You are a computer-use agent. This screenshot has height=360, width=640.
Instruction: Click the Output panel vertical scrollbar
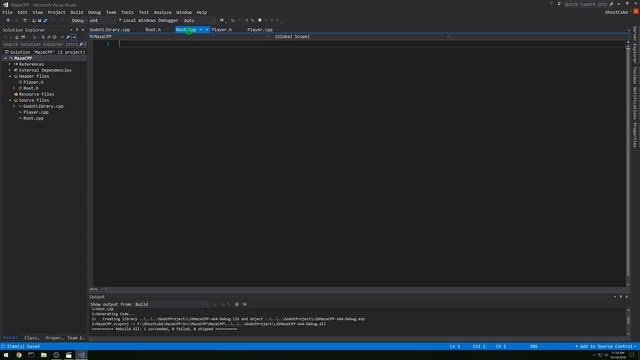click(628, 322)
